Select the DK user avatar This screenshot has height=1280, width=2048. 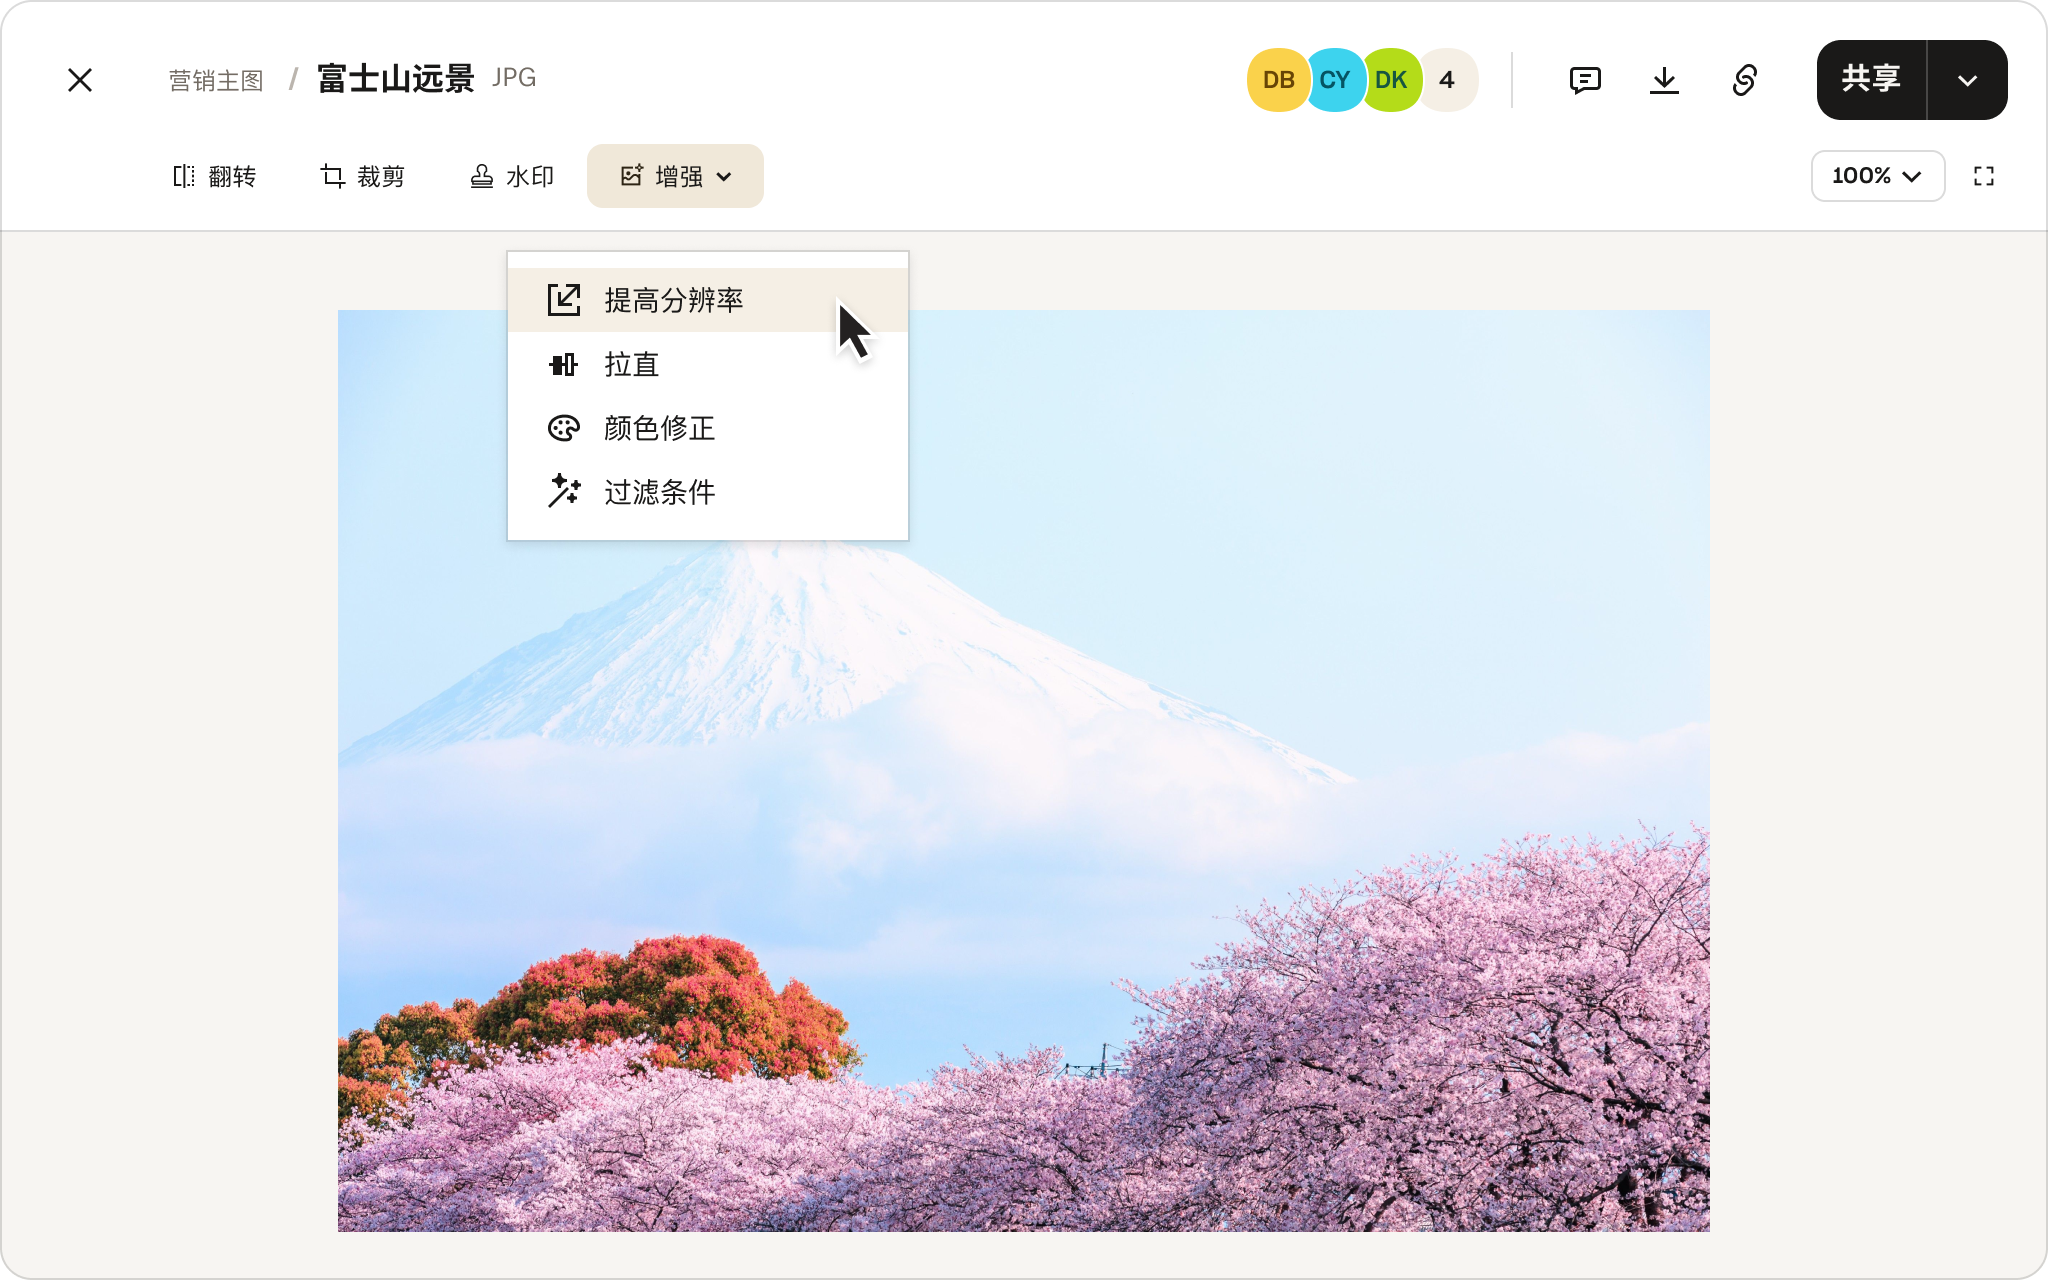point(1391,80)
